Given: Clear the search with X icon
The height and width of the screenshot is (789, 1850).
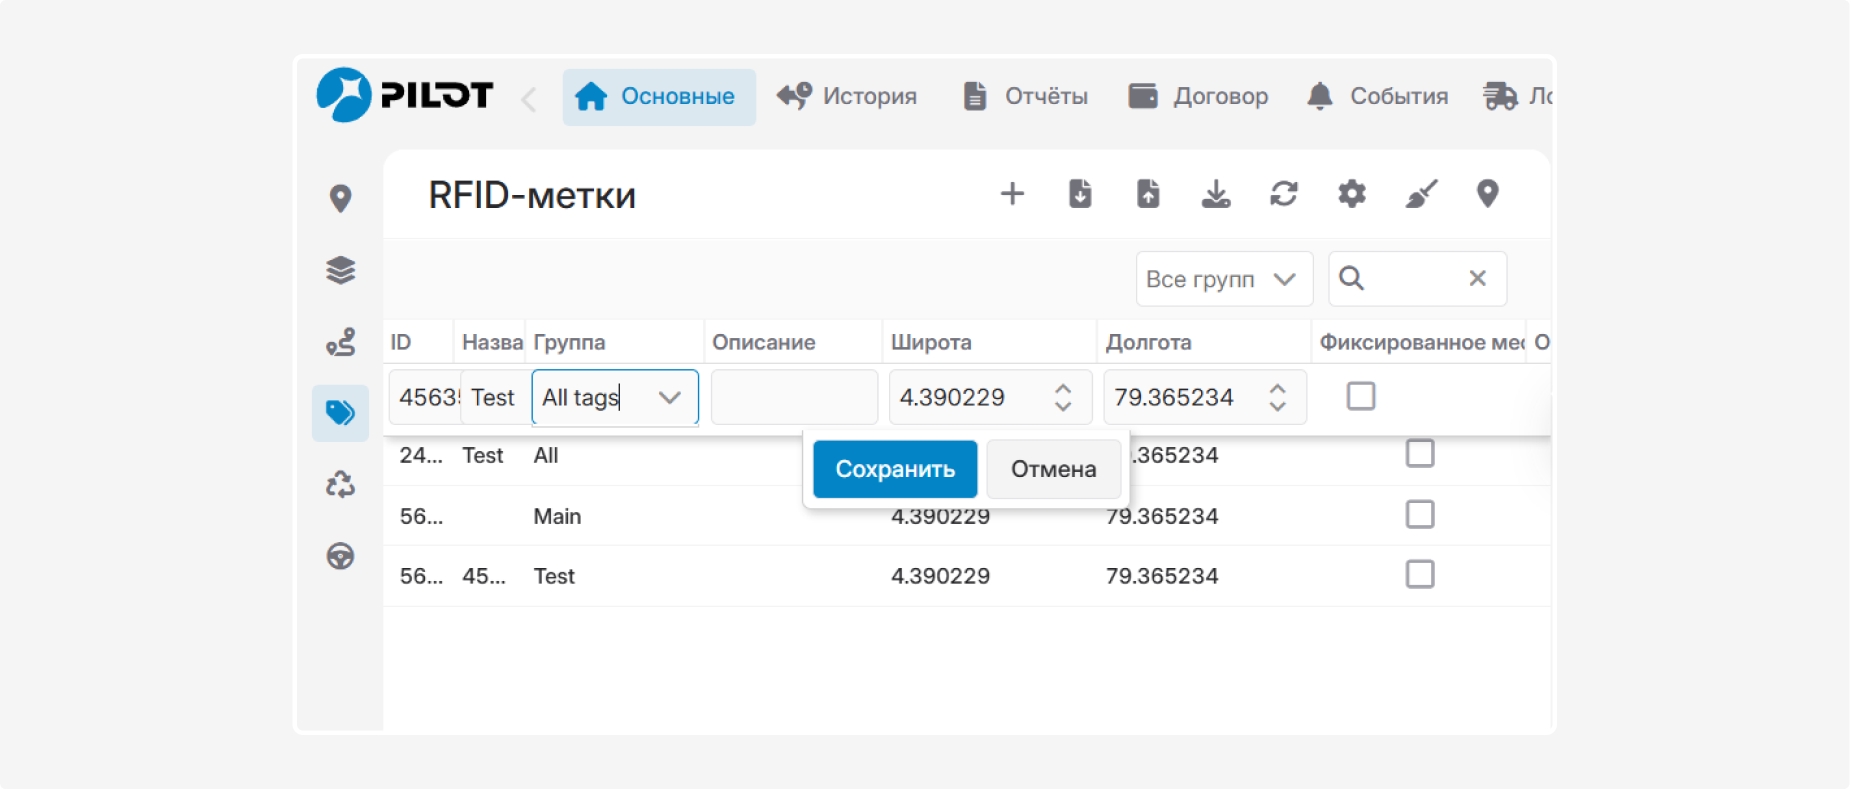Looking at the screenshot, I should (x=1477, y=278).
